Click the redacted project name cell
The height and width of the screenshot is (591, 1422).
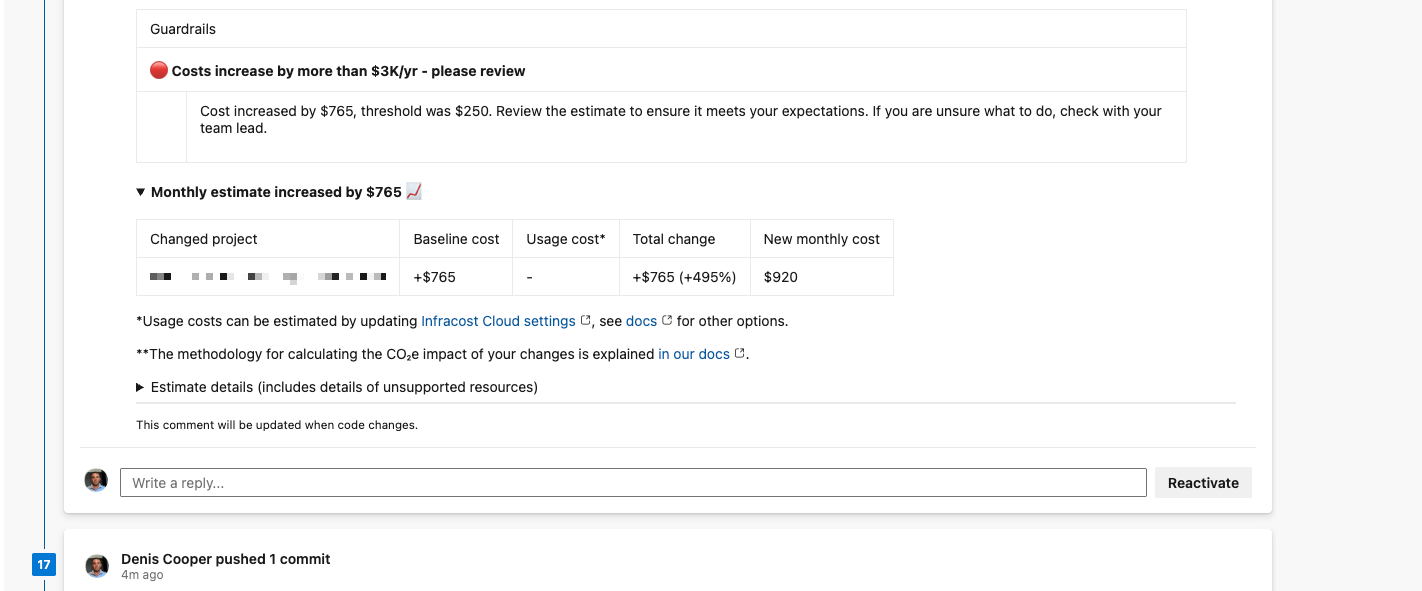coord(268,277)
